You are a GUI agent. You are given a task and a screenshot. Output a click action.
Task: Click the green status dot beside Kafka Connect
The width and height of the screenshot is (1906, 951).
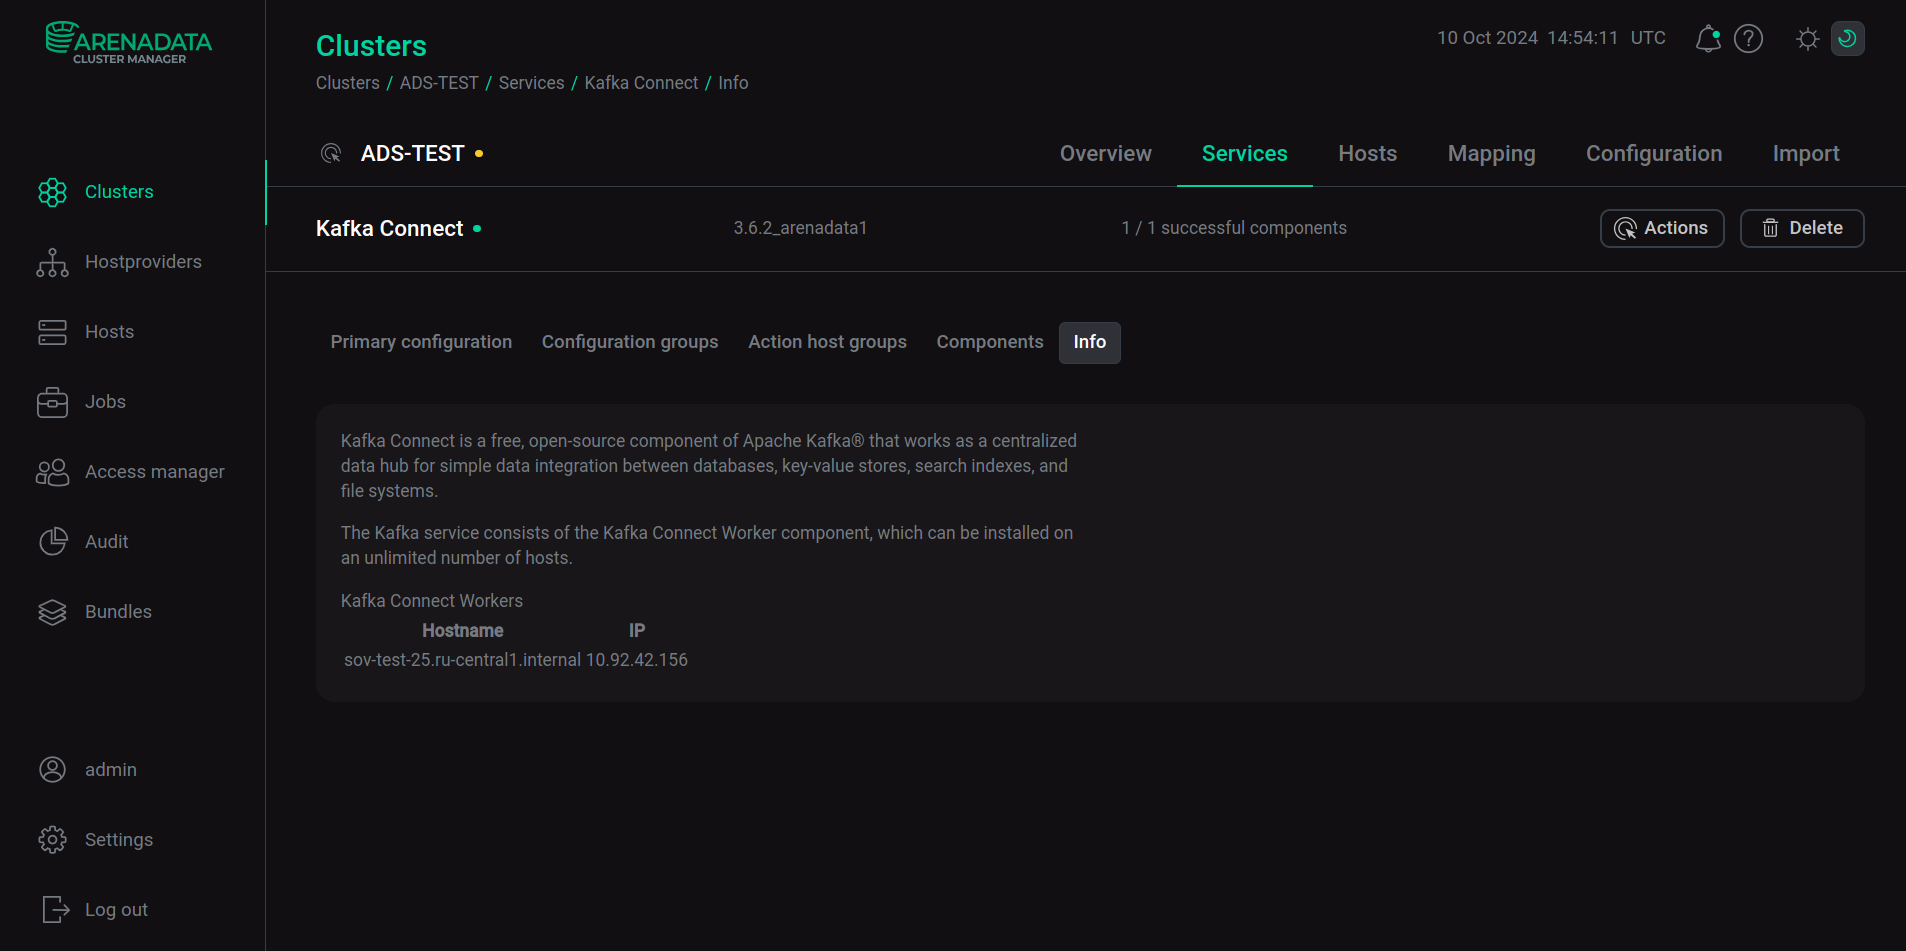tap(477, 229)
